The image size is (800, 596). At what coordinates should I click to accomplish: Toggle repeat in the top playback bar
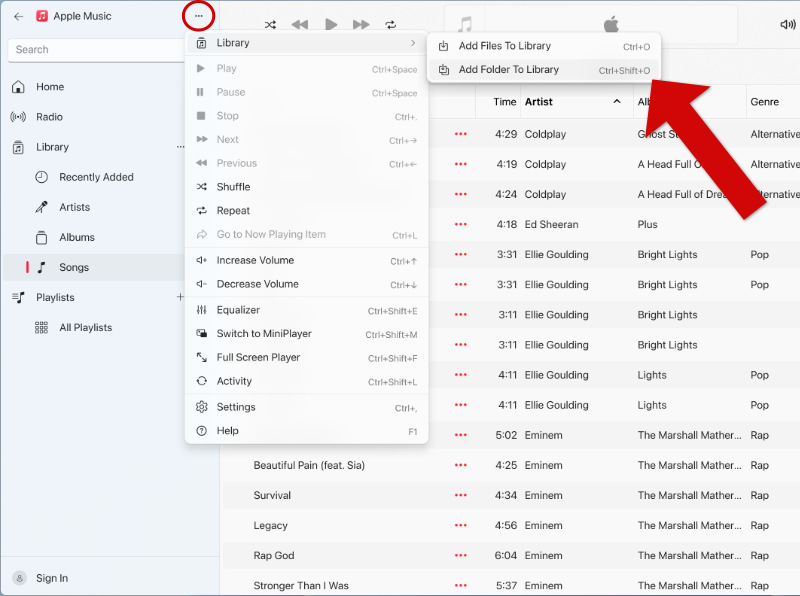coord(390,24)
